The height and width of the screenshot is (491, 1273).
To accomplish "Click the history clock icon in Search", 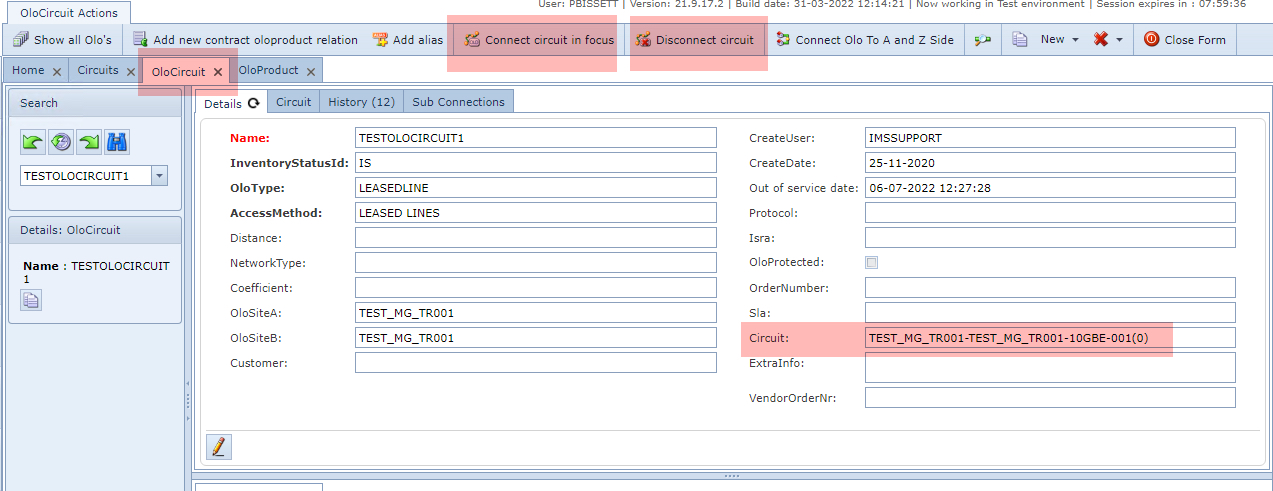I will click(61, 142).
